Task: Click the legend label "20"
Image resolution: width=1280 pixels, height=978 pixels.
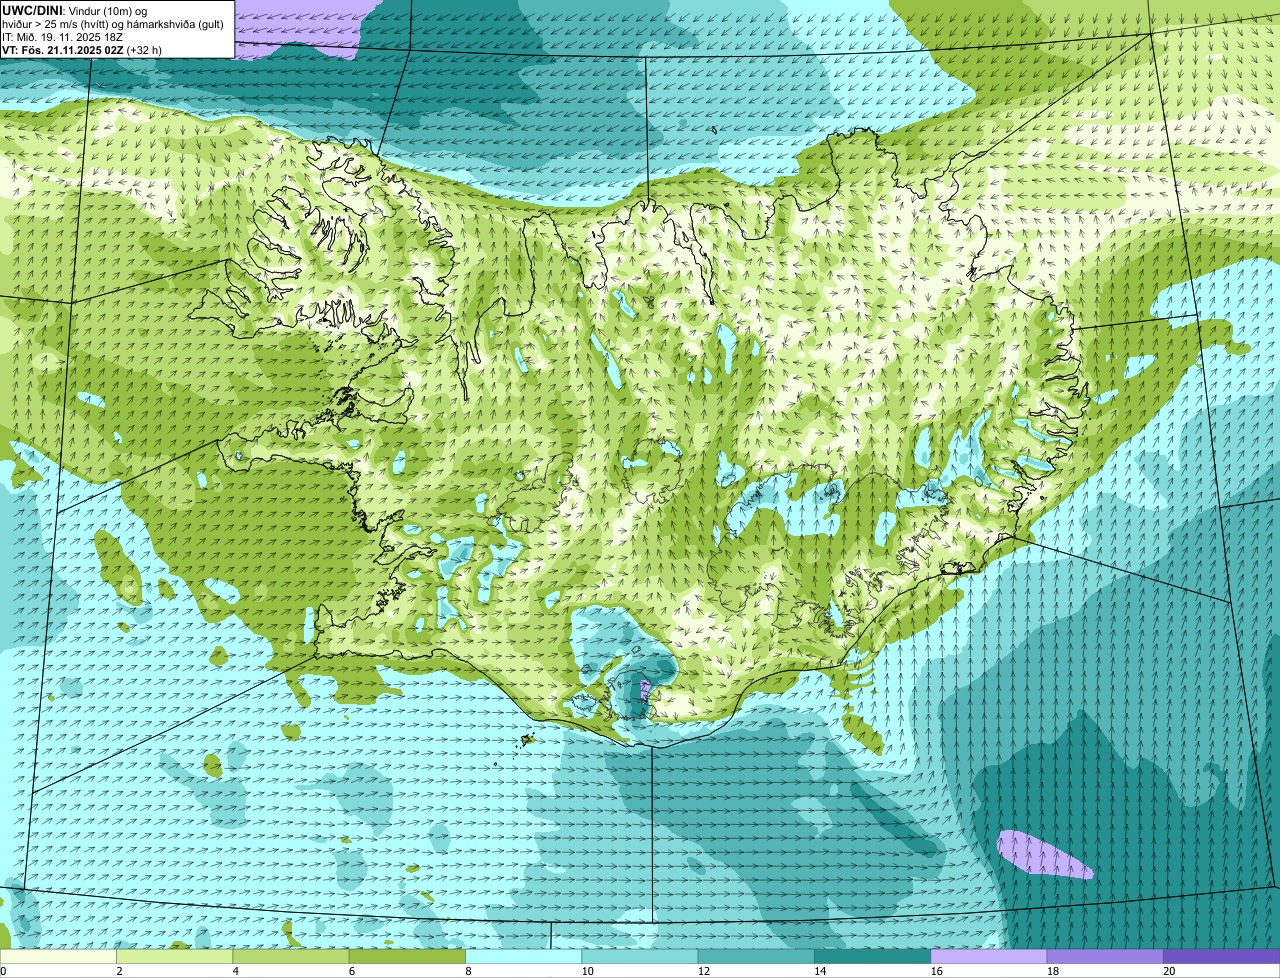Action: (x=1169, y=971)
